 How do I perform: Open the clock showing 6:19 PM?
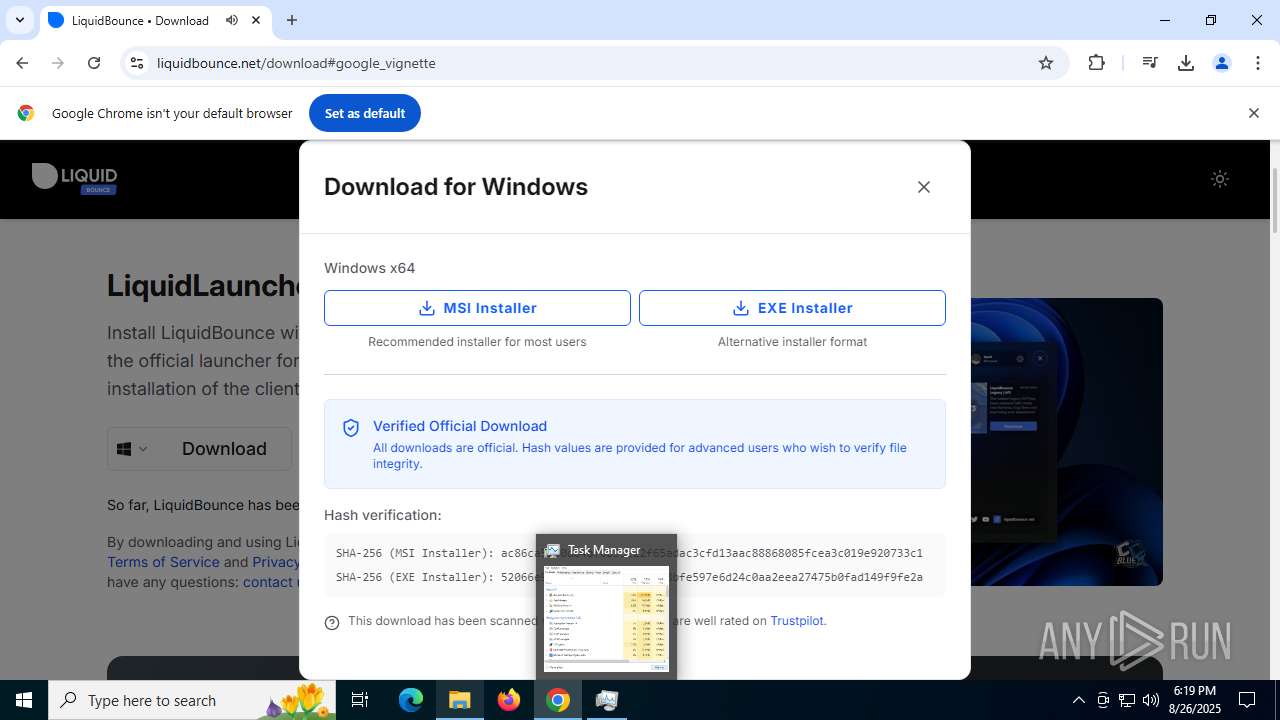(x=1194, y=700)
